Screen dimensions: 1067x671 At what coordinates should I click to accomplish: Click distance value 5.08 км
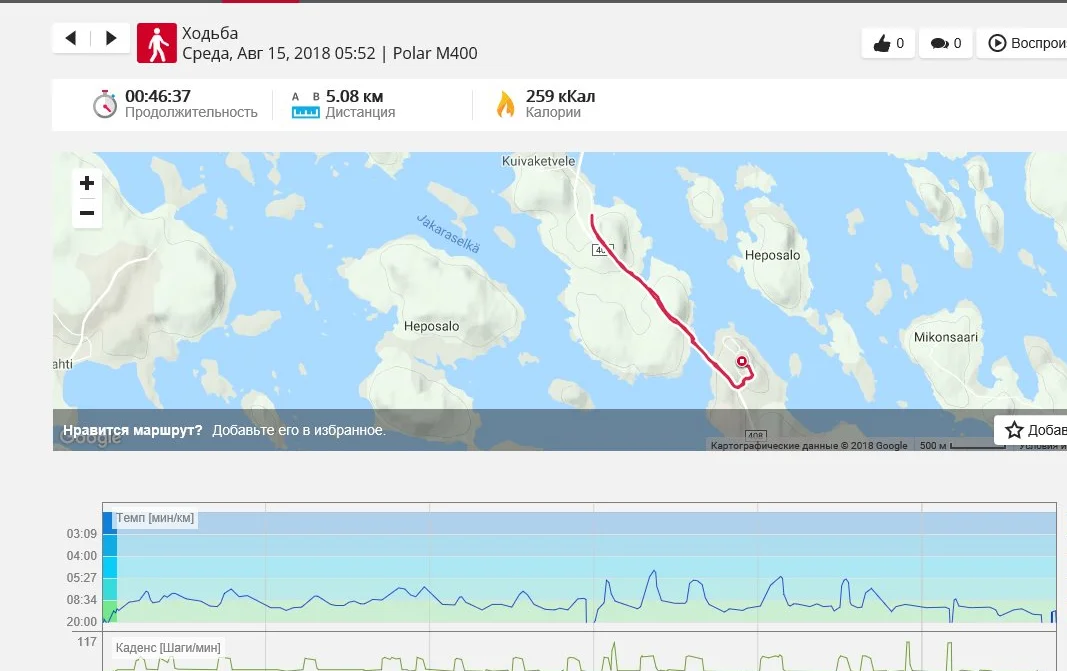(355, 96)
